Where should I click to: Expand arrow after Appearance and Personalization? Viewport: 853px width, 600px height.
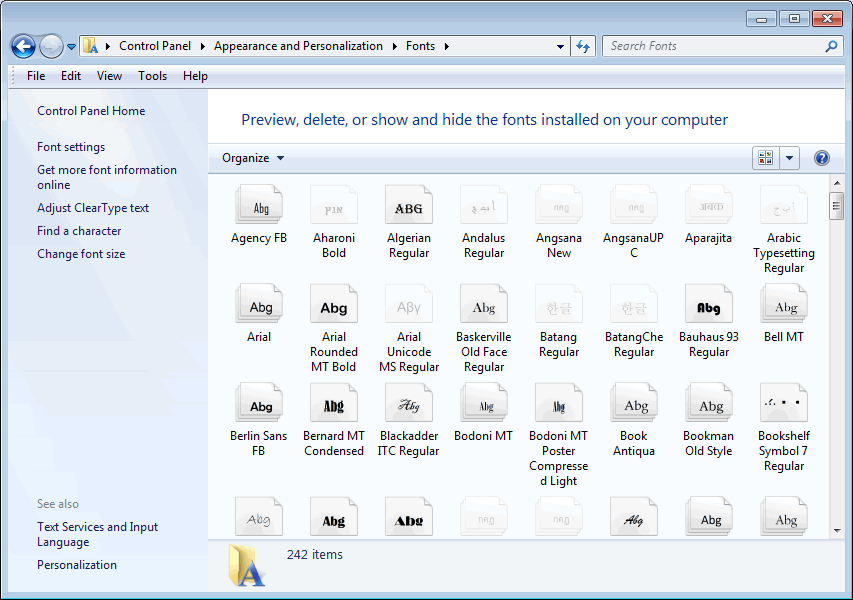pyautogui.click(x=395, y=47)
